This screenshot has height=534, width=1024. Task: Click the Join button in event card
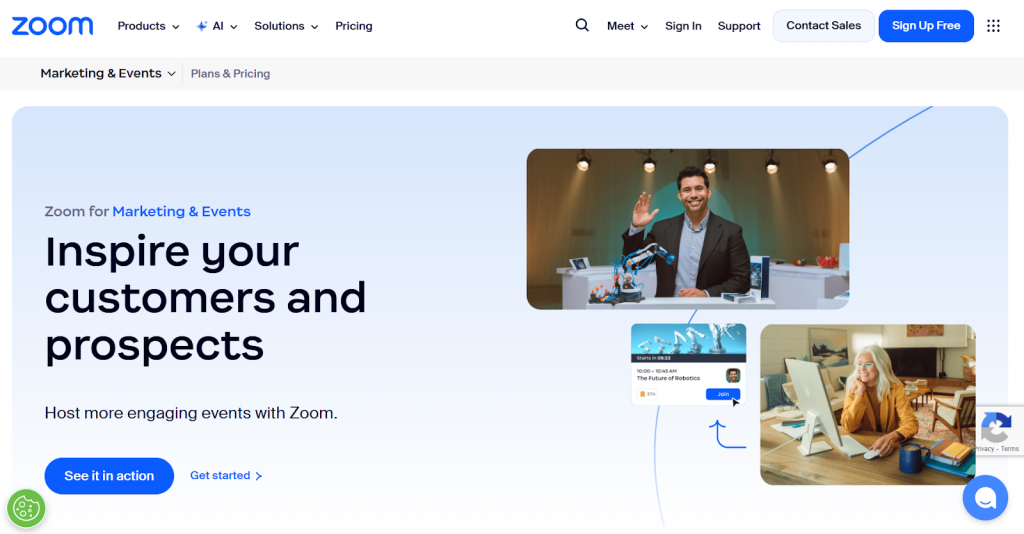tap(723, 394)
